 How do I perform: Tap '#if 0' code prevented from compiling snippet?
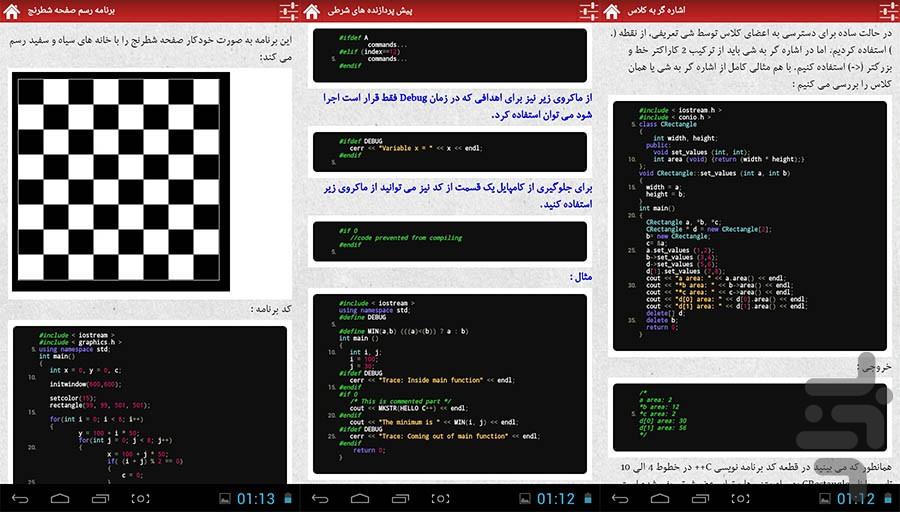point(450,241)
